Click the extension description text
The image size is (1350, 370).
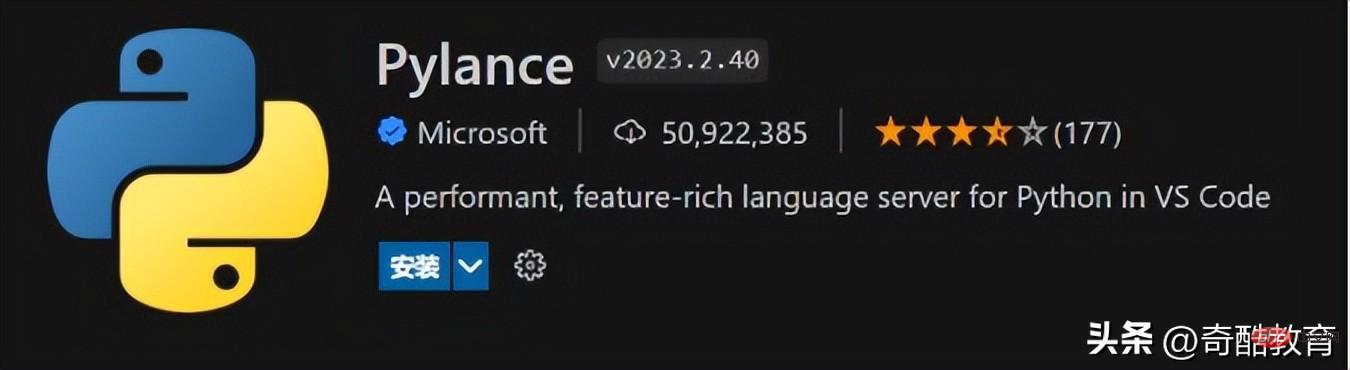823,197
